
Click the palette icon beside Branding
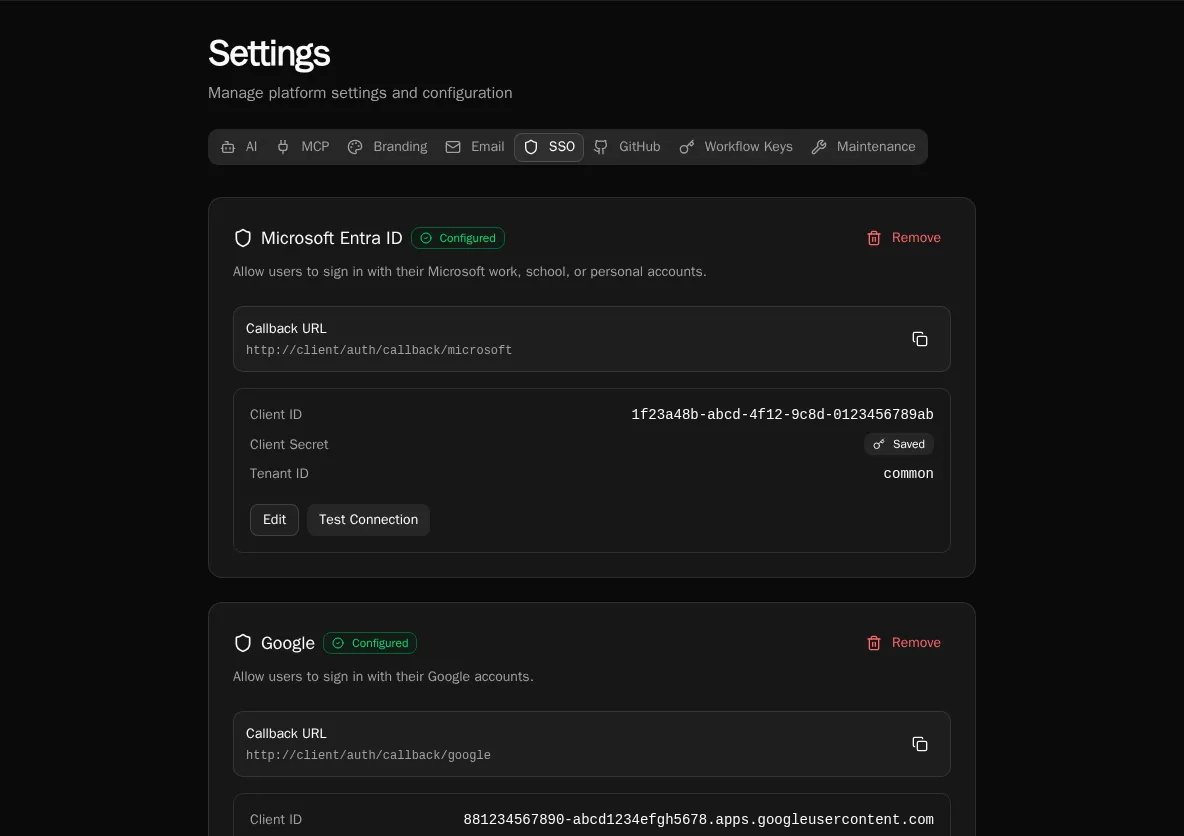click(x=355, y=147)
